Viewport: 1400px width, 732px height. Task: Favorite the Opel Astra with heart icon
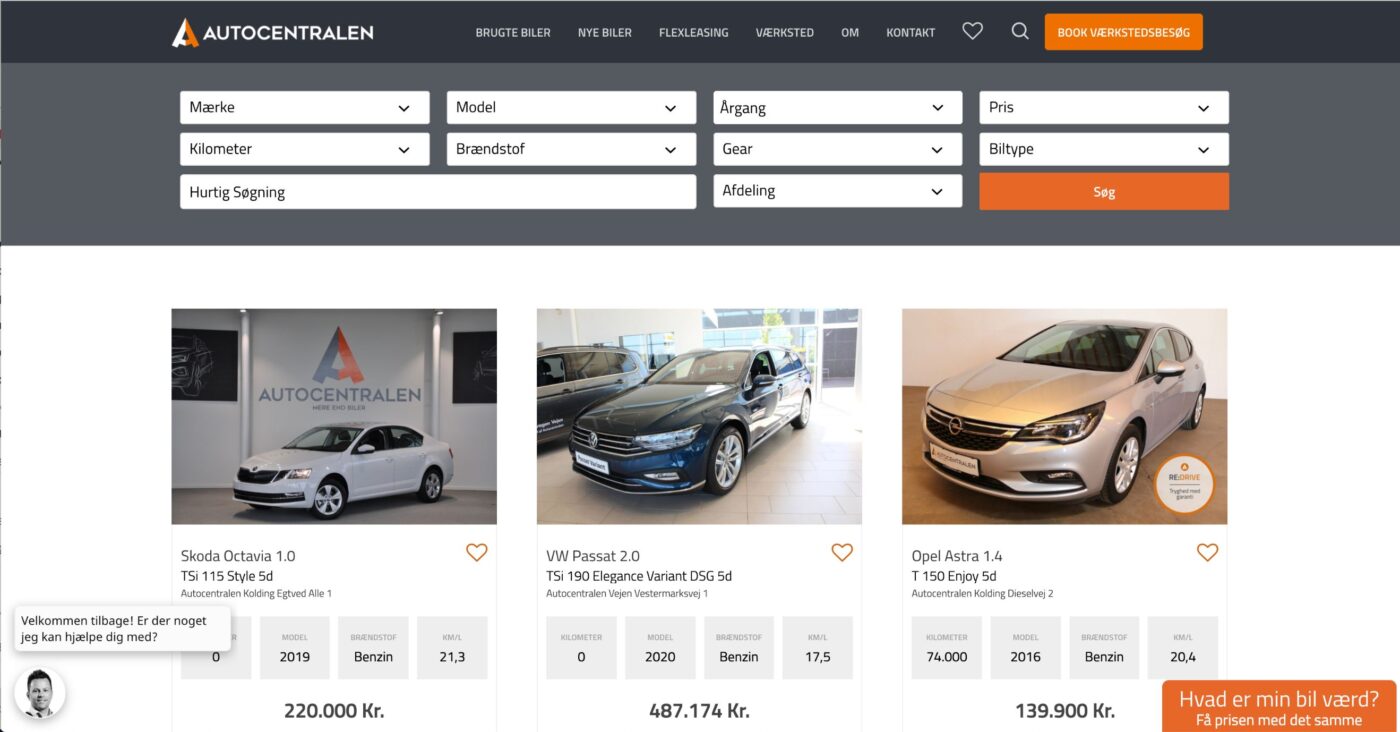click(x=1207, y=552)
